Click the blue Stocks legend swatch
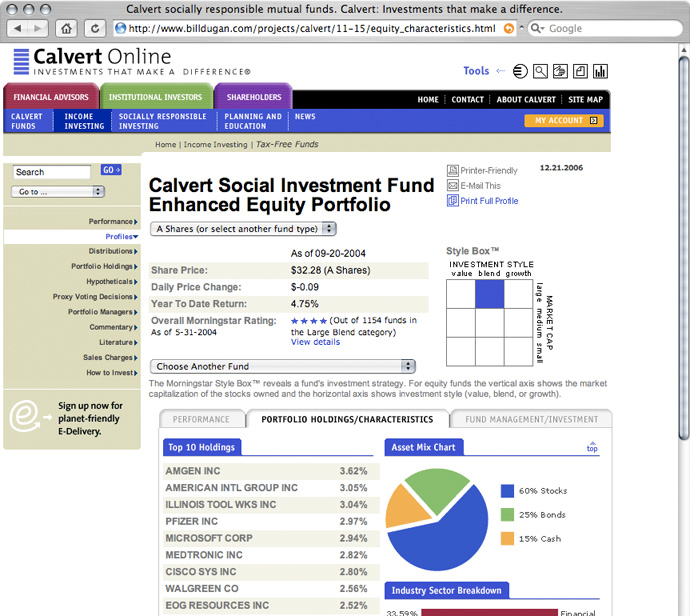Screen dimensions: 690x616 (507, 491)
